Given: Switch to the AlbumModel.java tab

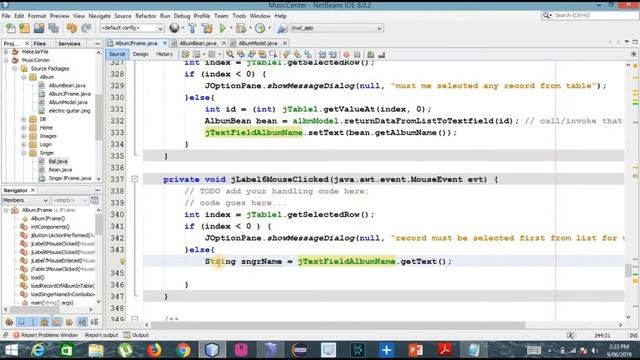Looking at the screenshot, I should pyautogui.click(x=258, y=43).
